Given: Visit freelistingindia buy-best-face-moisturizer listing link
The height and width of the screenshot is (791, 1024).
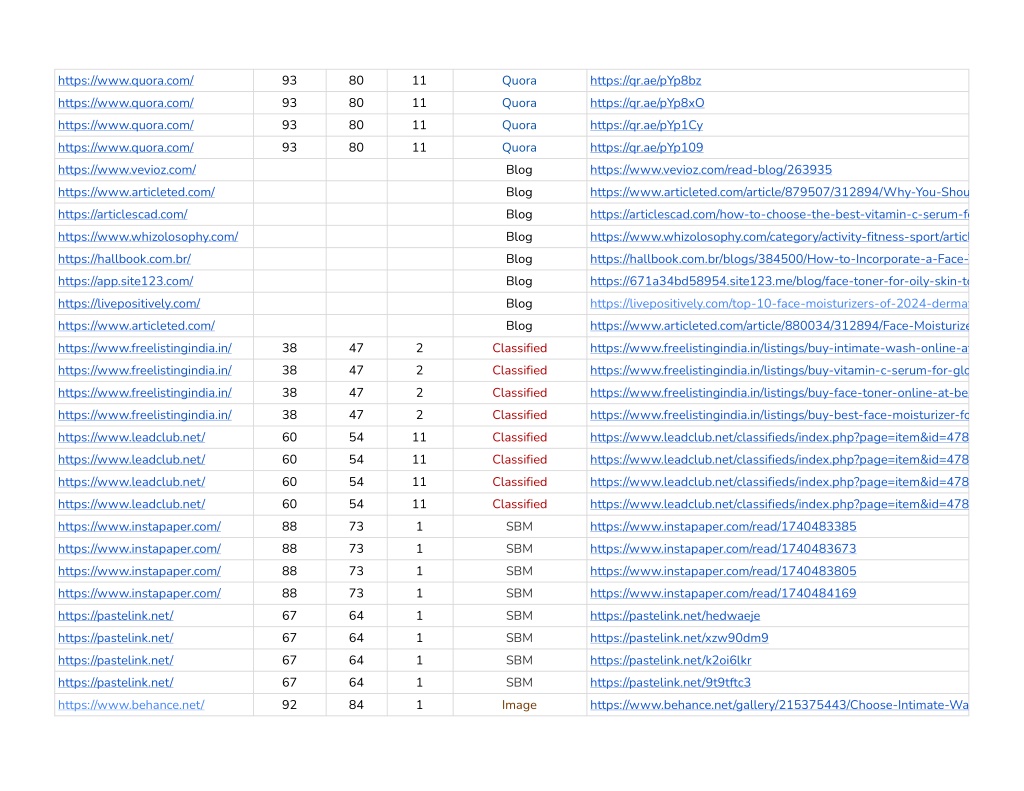Looking at the screenshot, I should point(779,414).
